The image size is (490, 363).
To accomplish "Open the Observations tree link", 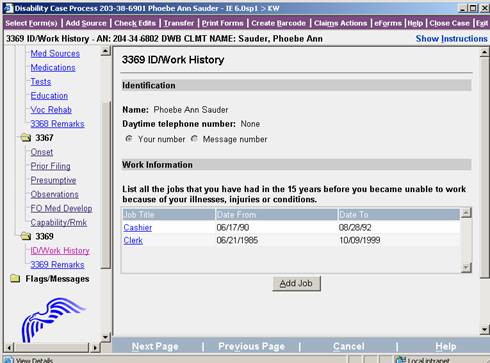I will [54, 194].
